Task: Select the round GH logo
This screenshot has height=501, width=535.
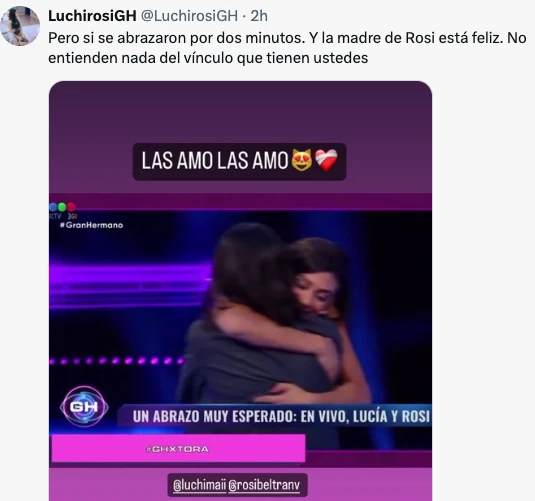Action: click(84, 406)
